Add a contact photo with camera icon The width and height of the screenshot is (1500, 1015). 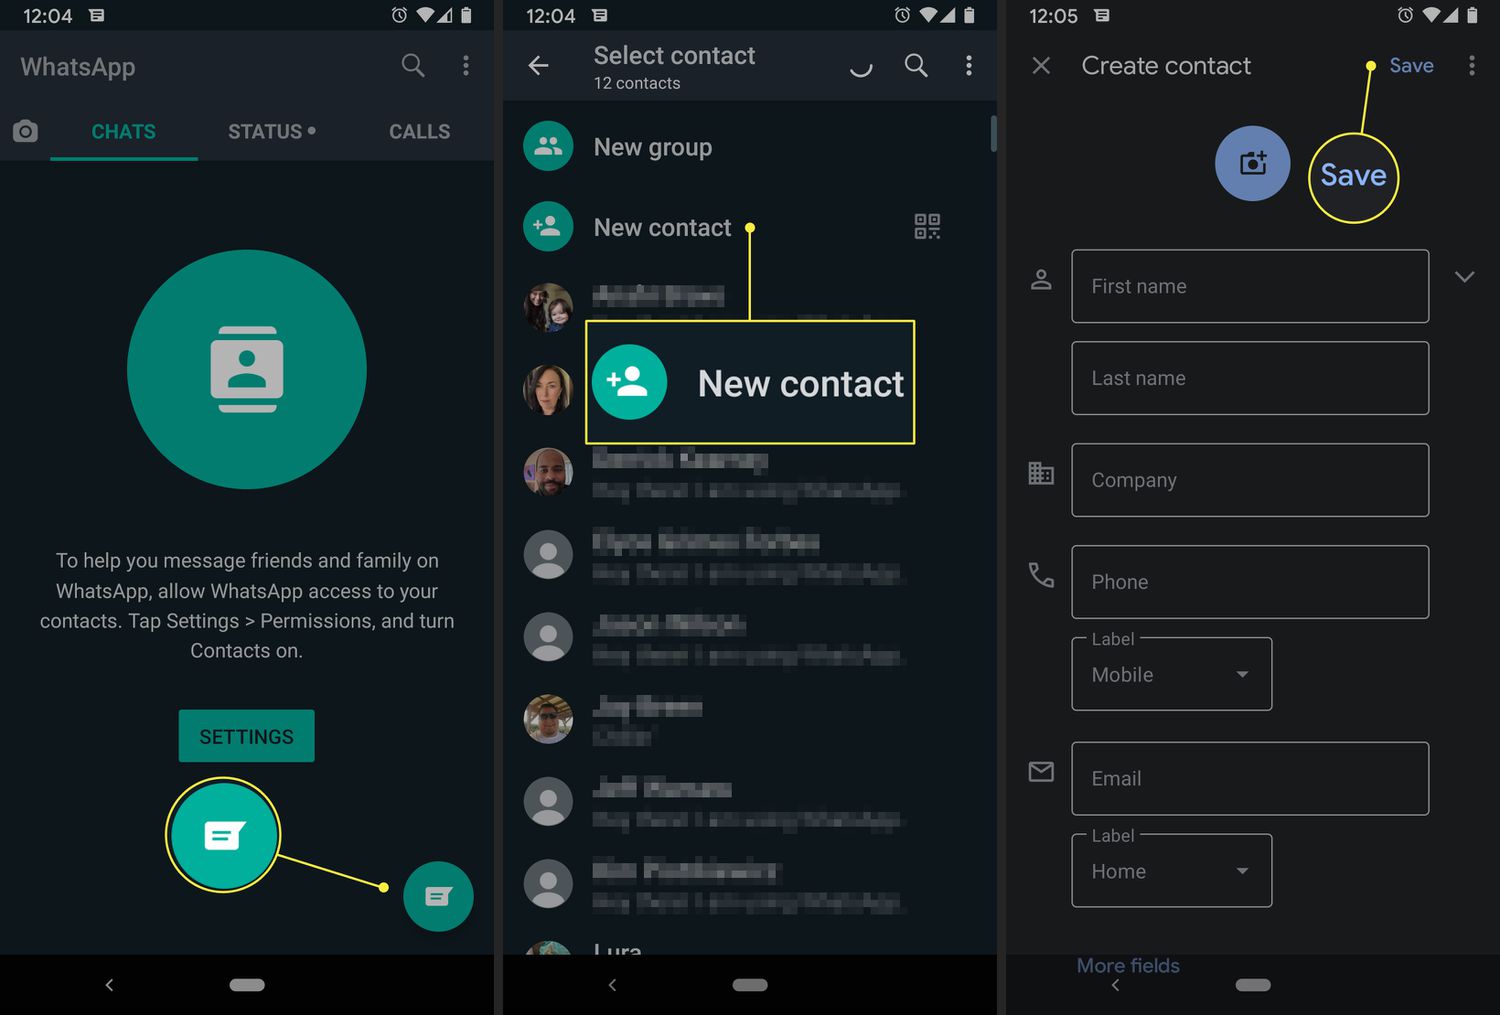click(x=1253, y=163)
